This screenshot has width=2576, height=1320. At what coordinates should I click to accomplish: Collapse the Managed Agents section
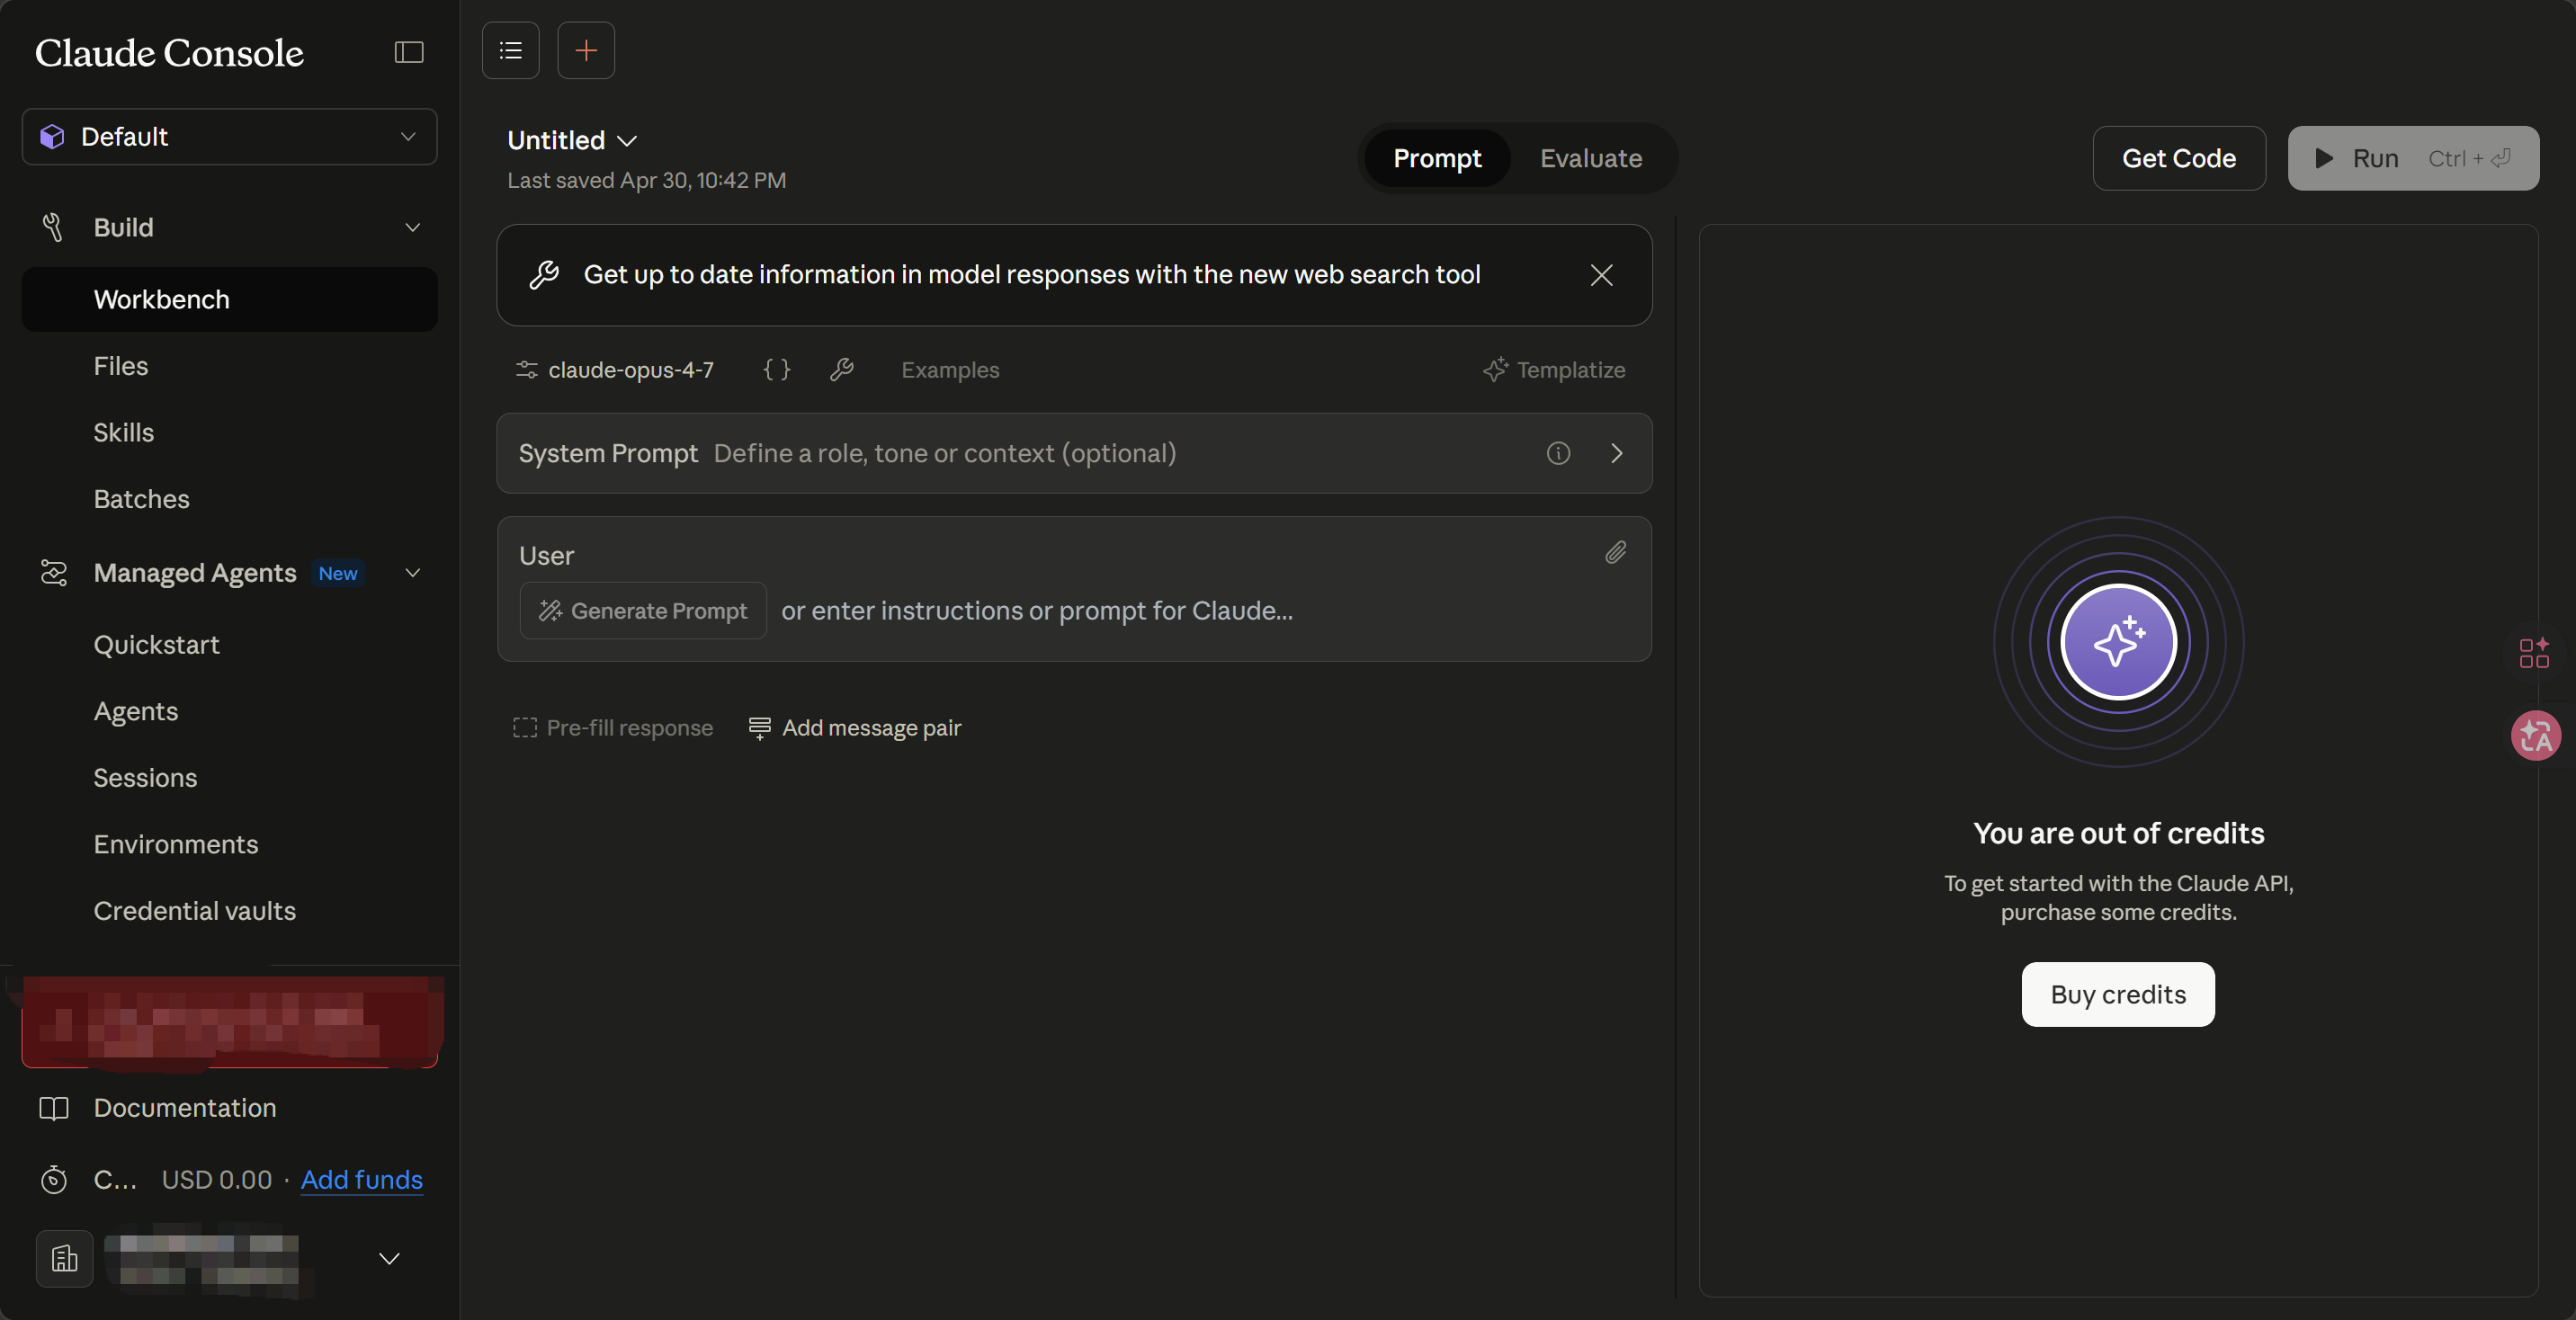click(412, 573)
